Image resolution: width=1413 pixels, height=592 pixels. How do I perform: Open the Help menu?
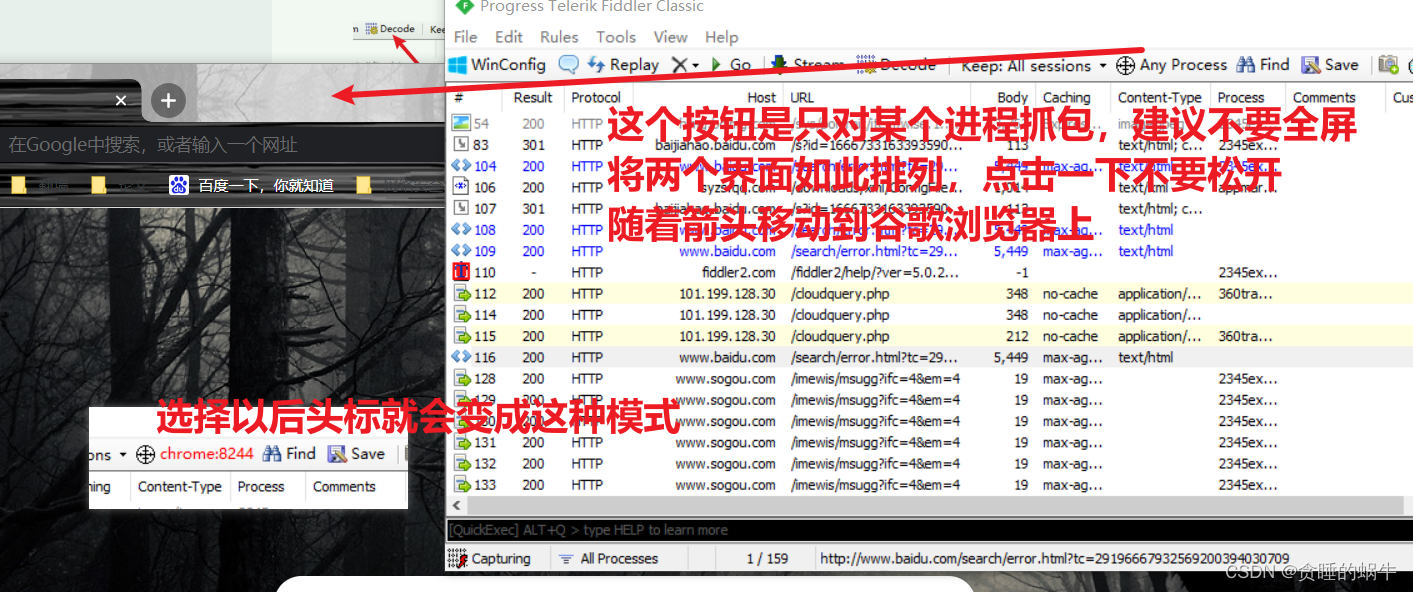[x=721, y=37]
